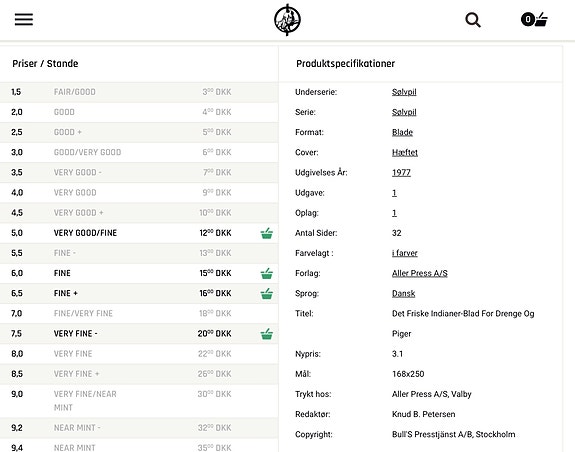Screen dimensions: 575x452
Task: Open the 1977 release year link
Action: coord(401,173)
